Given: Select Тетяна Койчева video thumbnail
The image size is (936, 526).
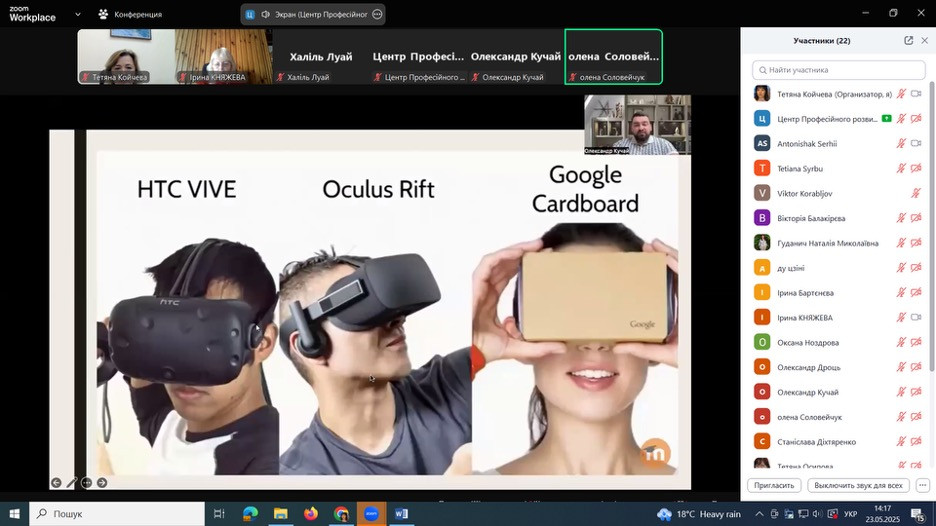Looking at the screenshot, I should tap(126, 57).
